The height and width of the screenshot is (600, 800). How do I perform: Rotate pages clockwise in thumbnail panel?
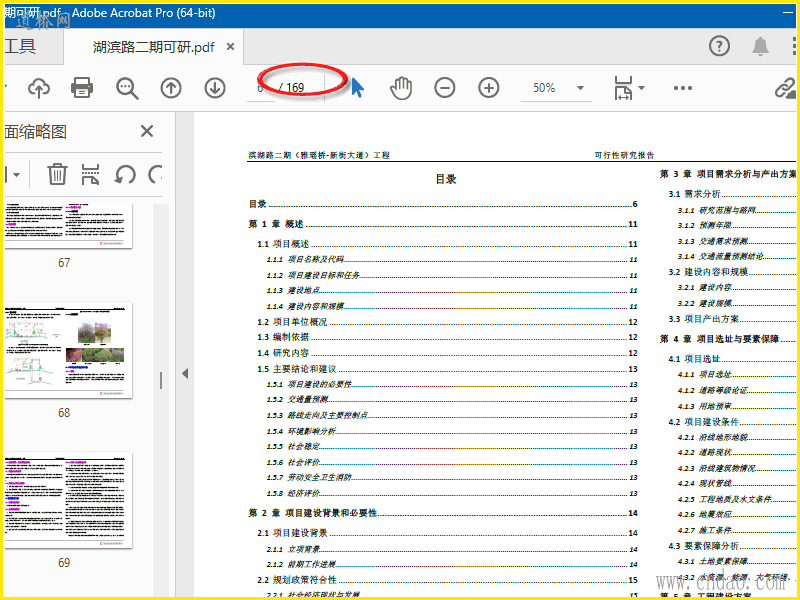(x=155, y=174)
